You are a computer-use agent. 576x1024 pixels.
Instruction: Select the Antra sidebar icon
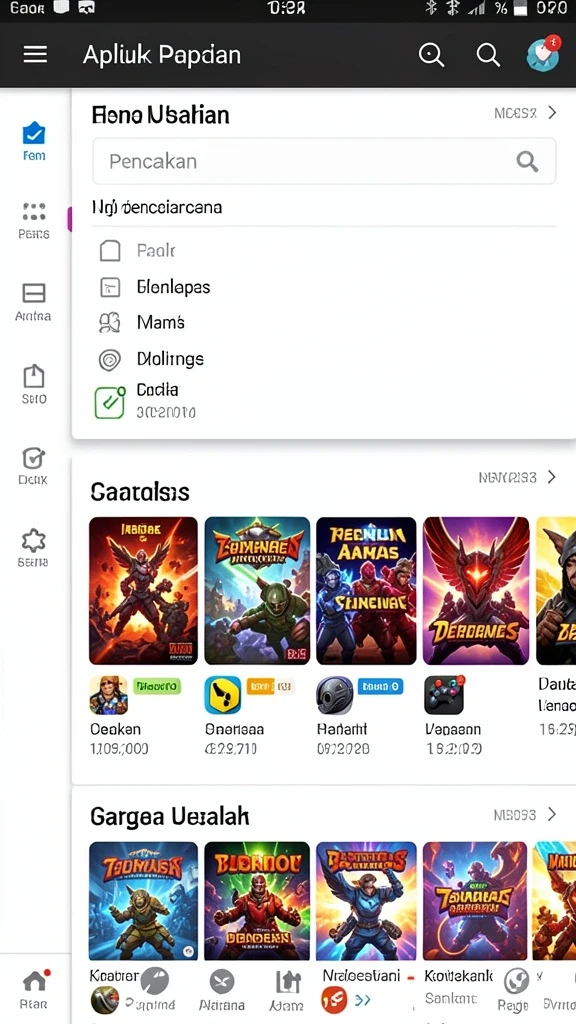tap(33, 302)
